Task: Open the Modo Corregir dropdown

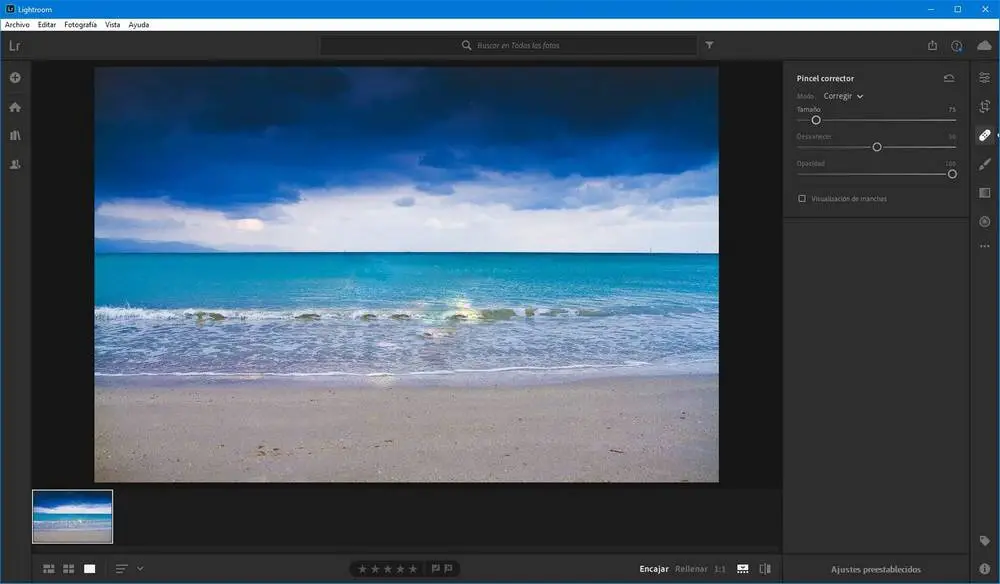Action: point(843,96)
